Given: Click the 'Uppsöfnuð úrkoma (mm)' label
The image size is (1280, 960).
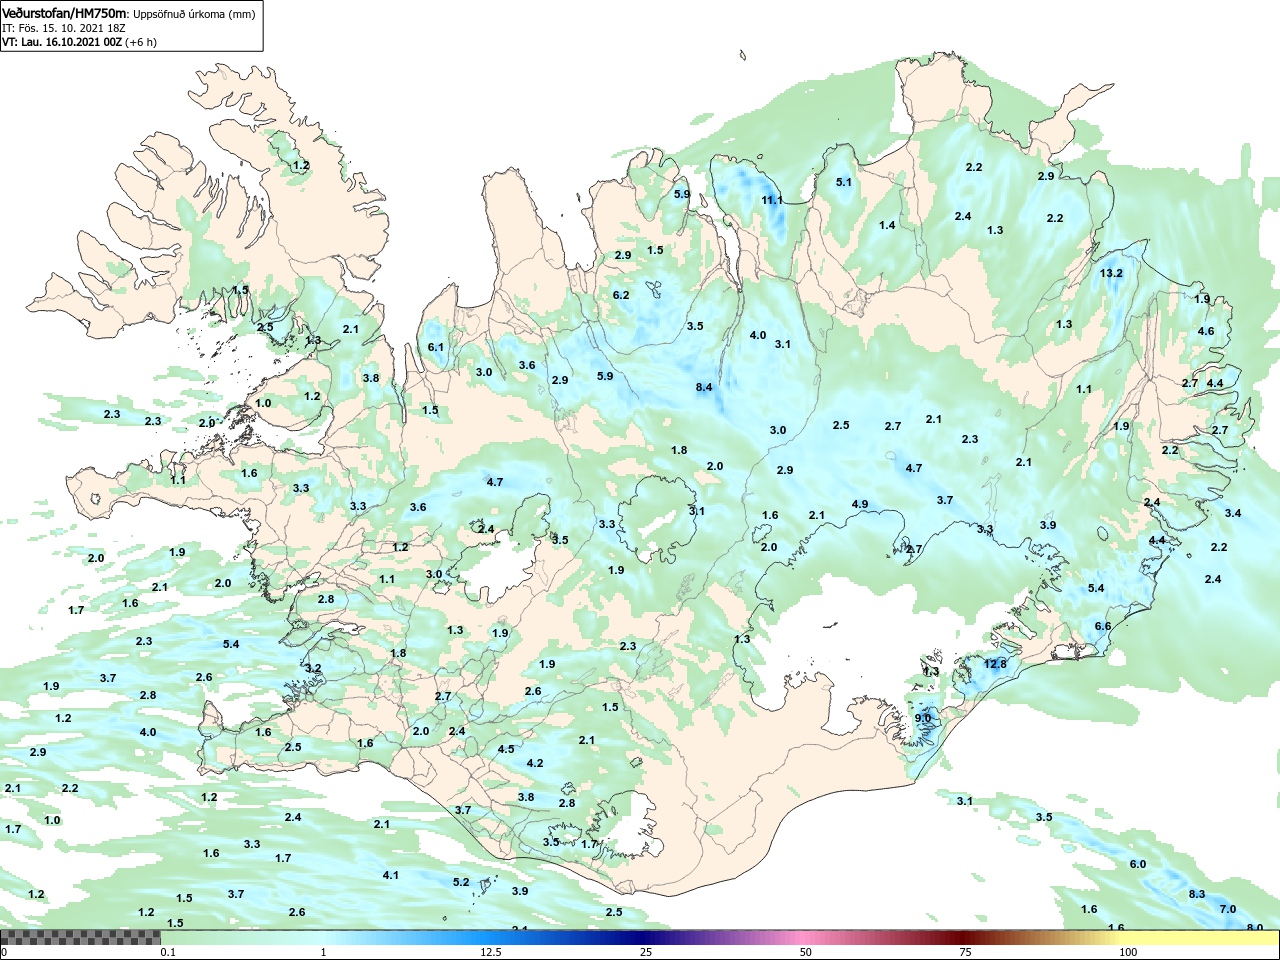Looking at the screenshot, I should coord(195,15).
